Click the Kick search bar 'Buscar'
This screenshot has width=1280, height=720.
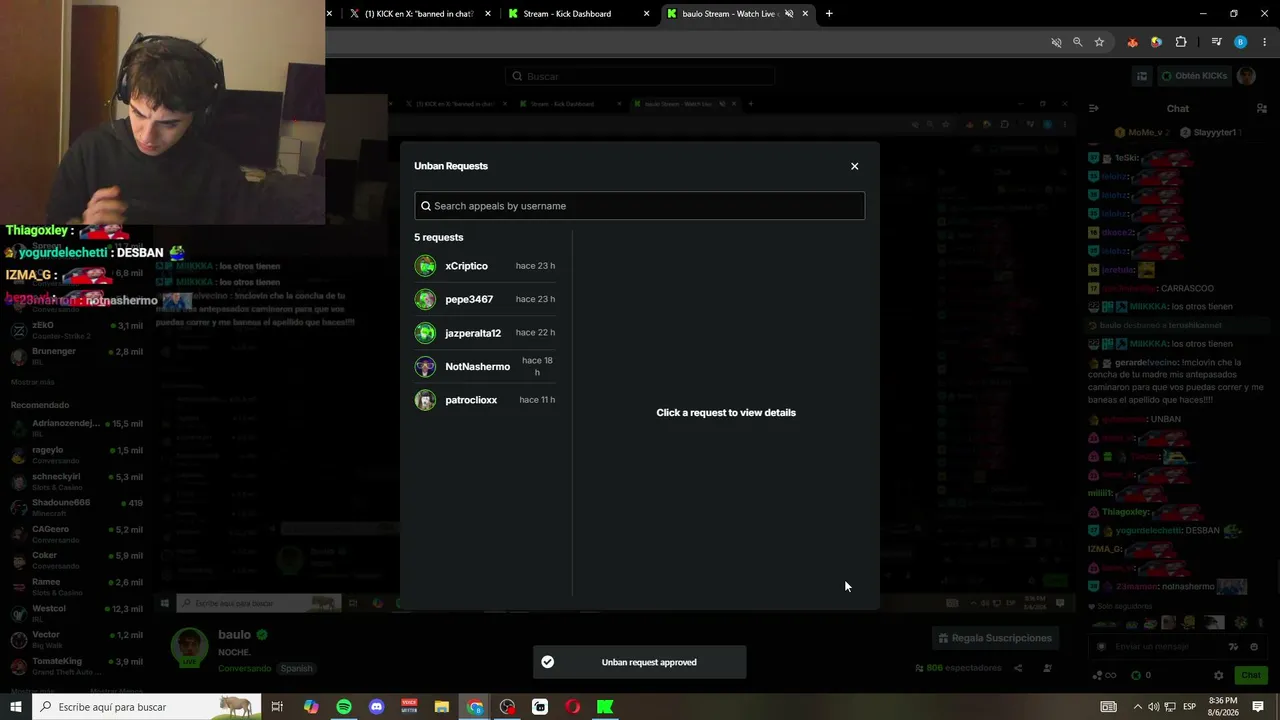click(640, 76)
